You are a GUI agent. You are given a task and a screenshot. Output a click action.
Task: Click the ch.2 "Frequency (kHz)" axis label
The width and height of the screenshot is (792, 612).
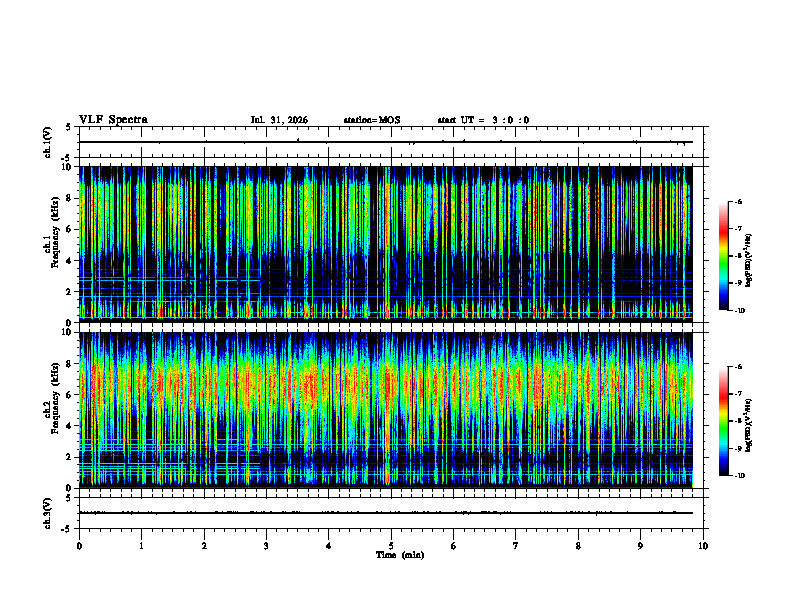[54, 398]
